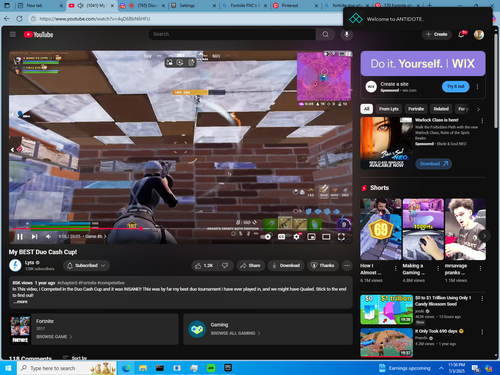Viewport: 500px width, 375px height.
Task: Enter full screen mode
Action: pyautogui.click(x=341, y=237)
